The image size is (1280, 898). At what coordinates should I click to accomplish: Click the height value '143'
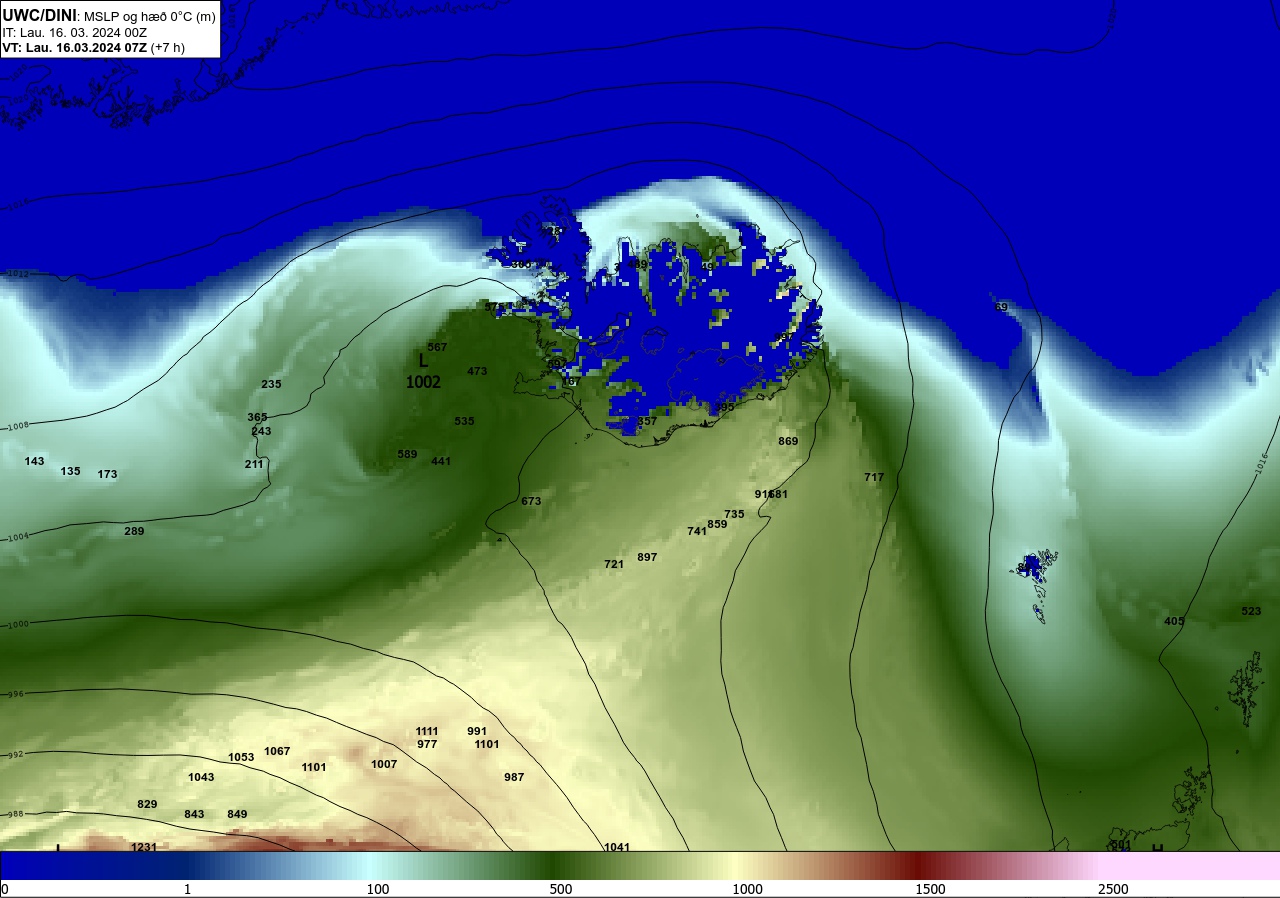coord(34,461)
